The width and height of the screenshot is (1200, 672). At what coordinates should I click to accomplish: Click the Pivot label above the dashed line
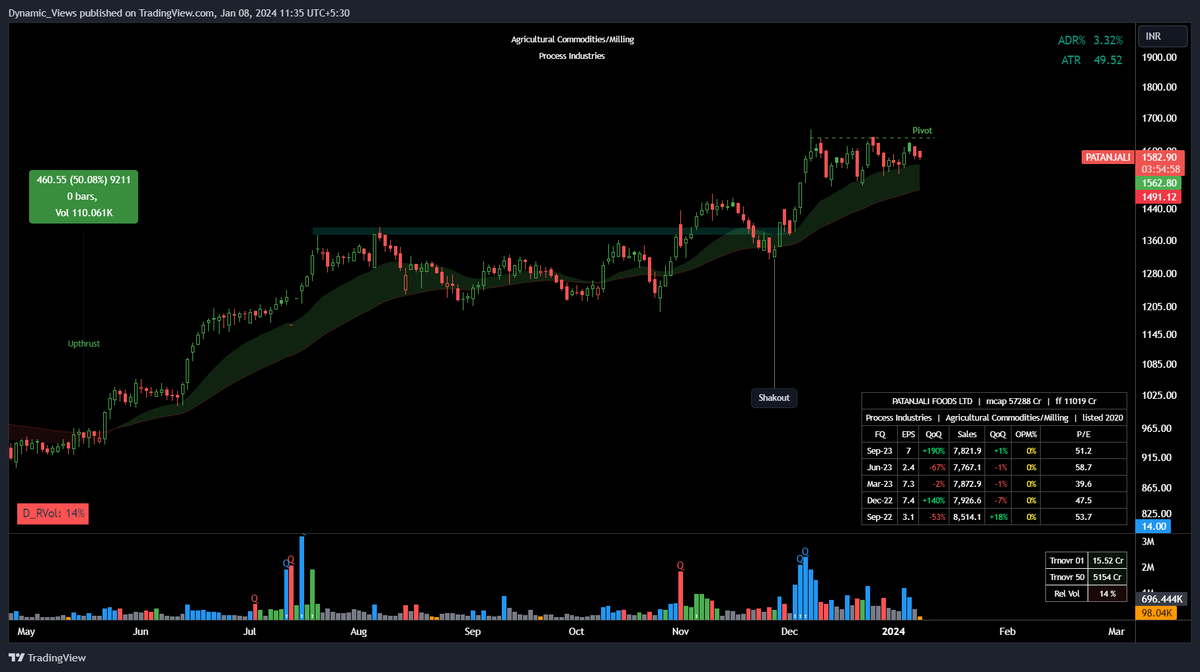point(922,131)
